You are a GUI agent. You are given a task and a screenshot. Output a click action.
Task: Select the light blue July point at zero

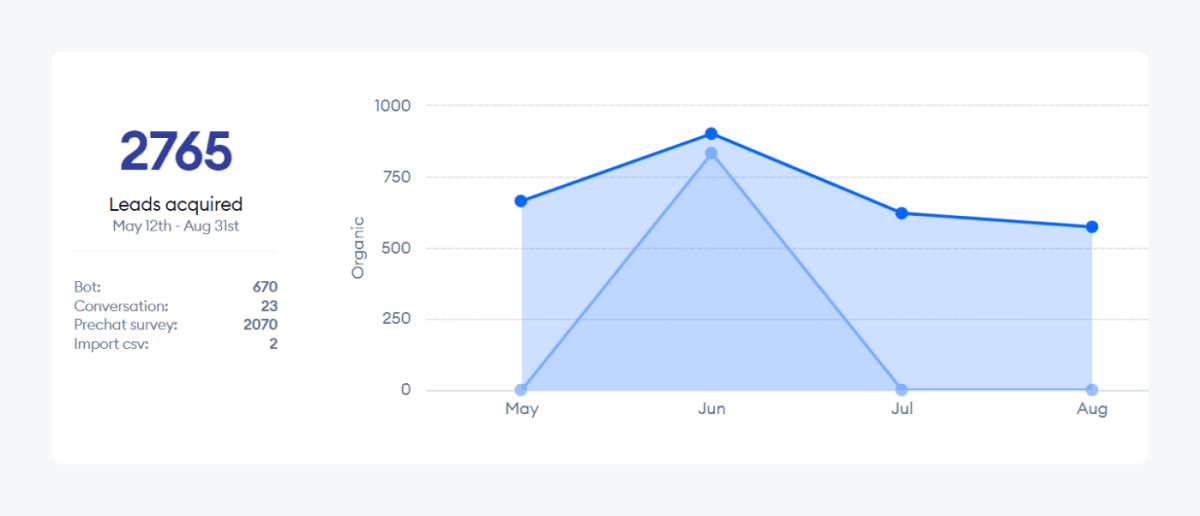(902, 390)
